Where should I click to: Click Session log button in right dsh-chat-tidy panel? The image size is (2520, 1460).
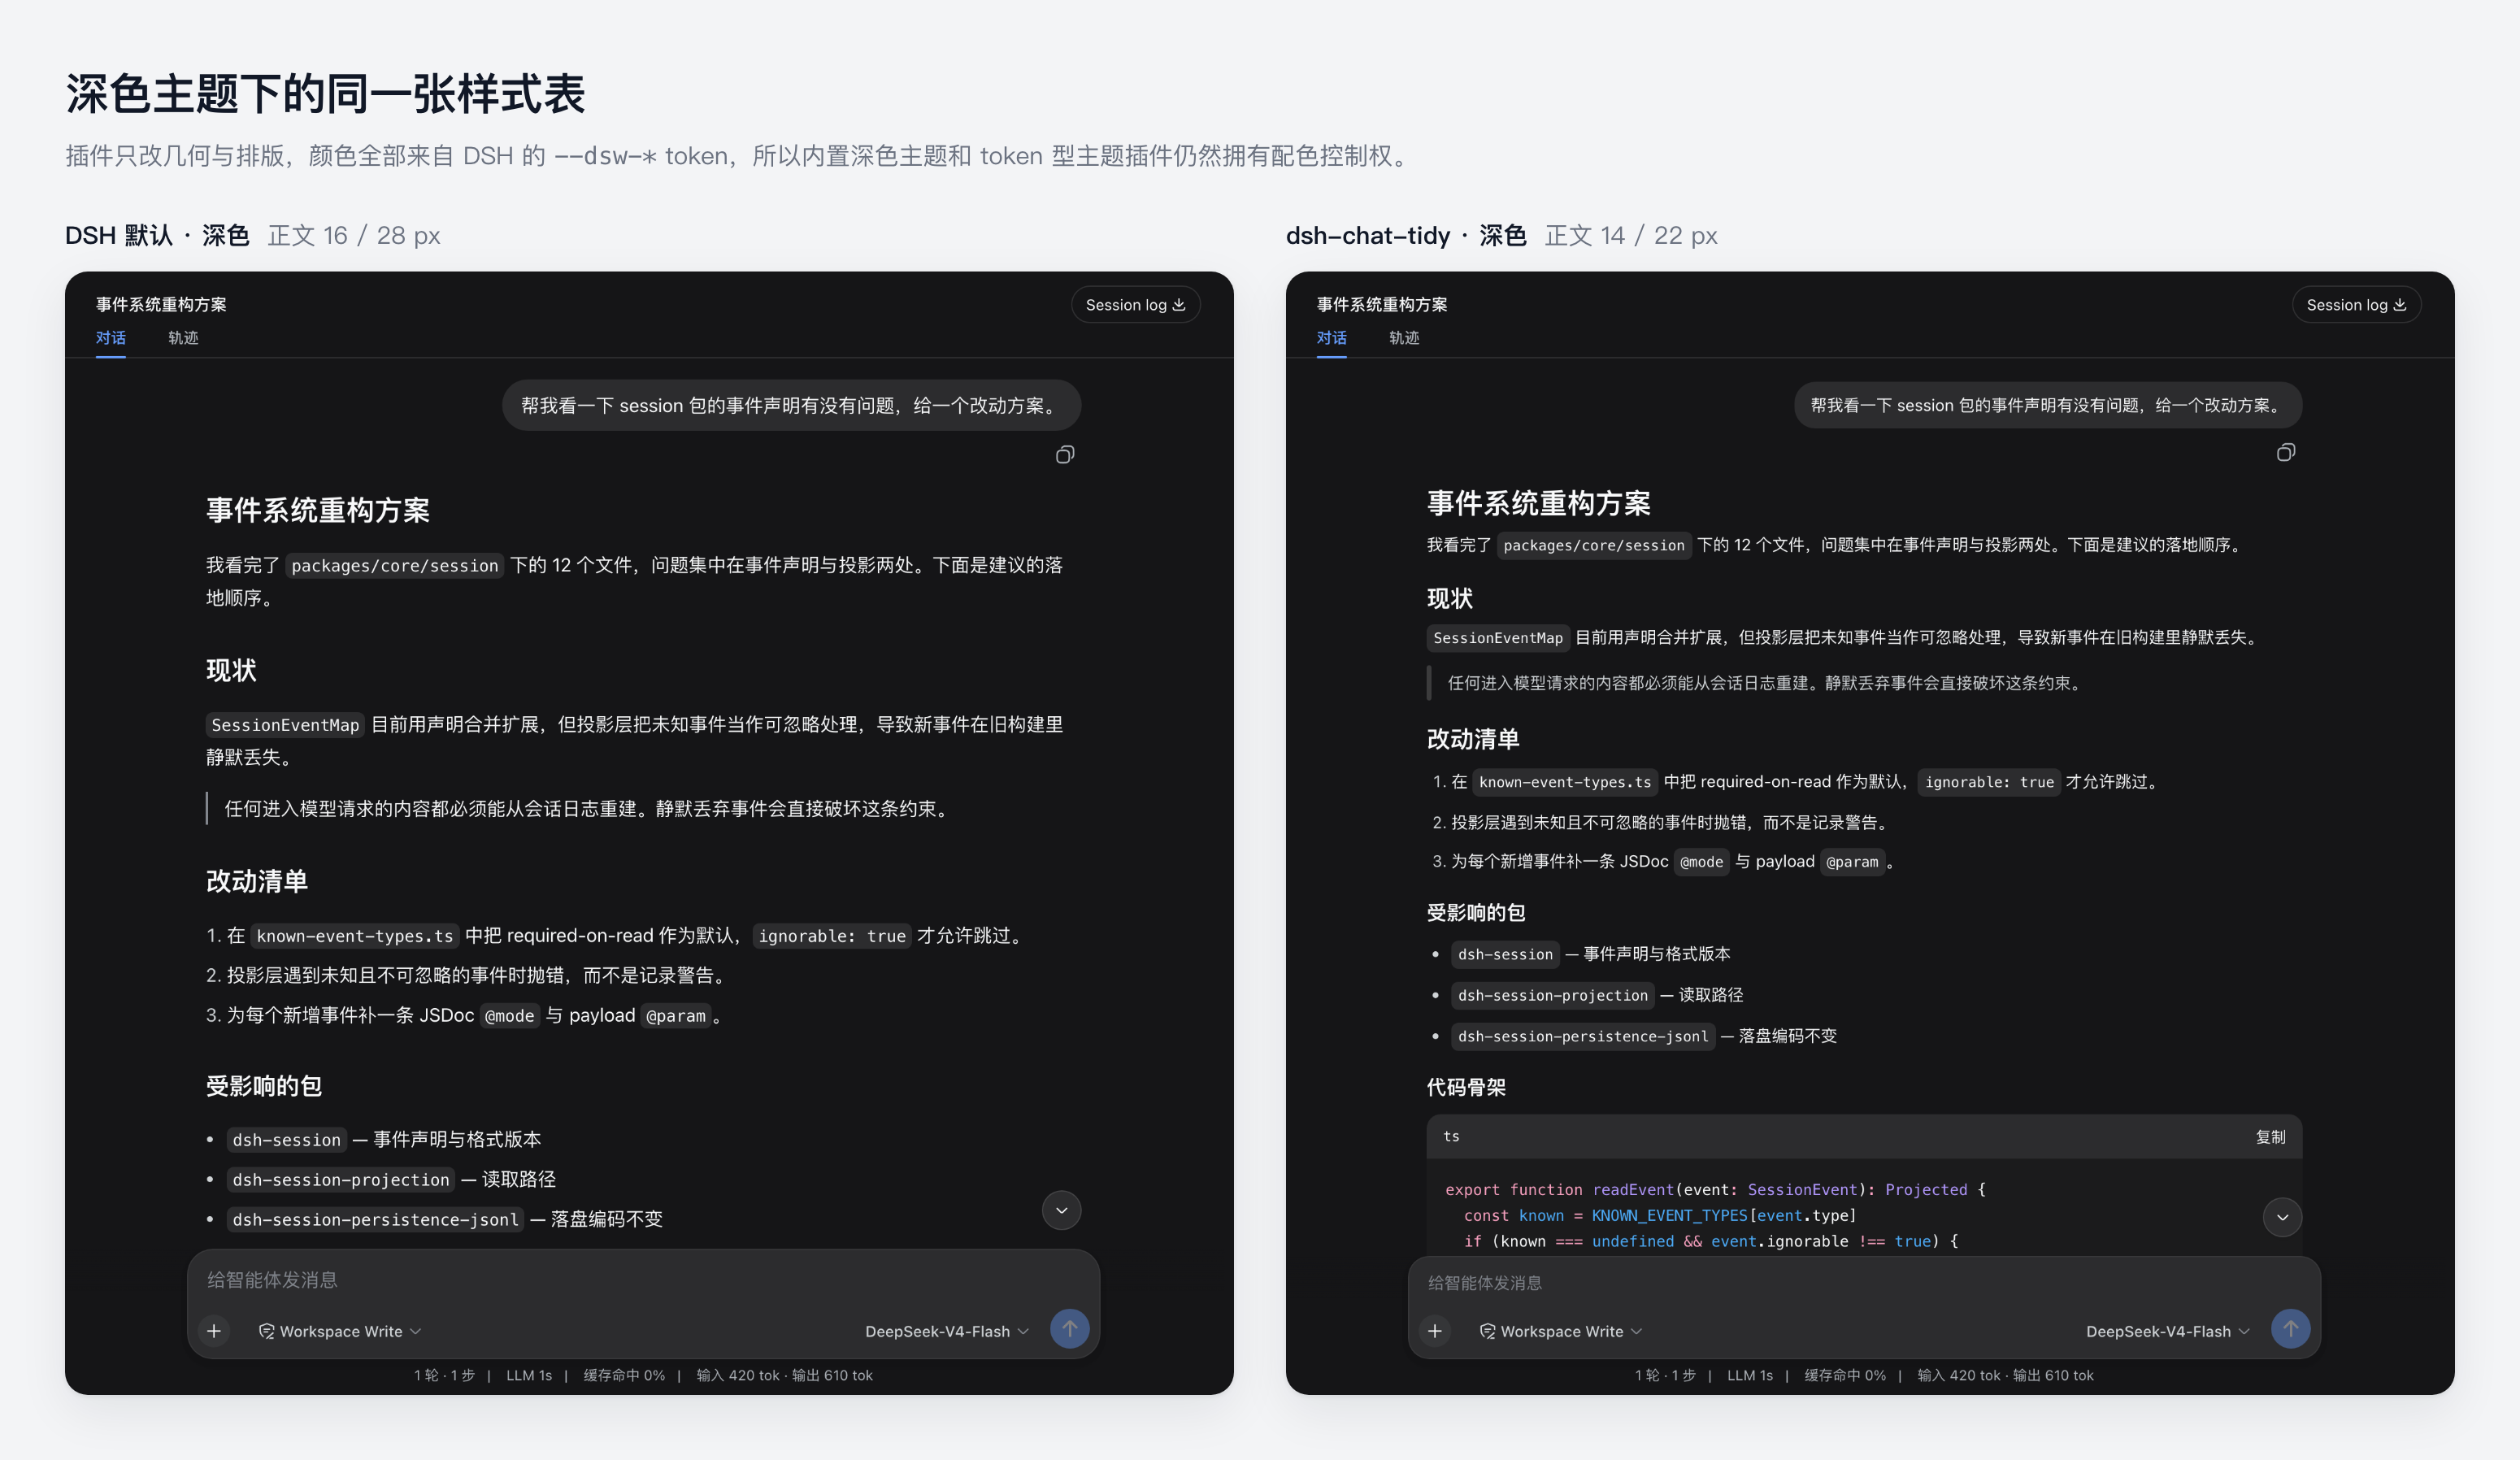2356,305
